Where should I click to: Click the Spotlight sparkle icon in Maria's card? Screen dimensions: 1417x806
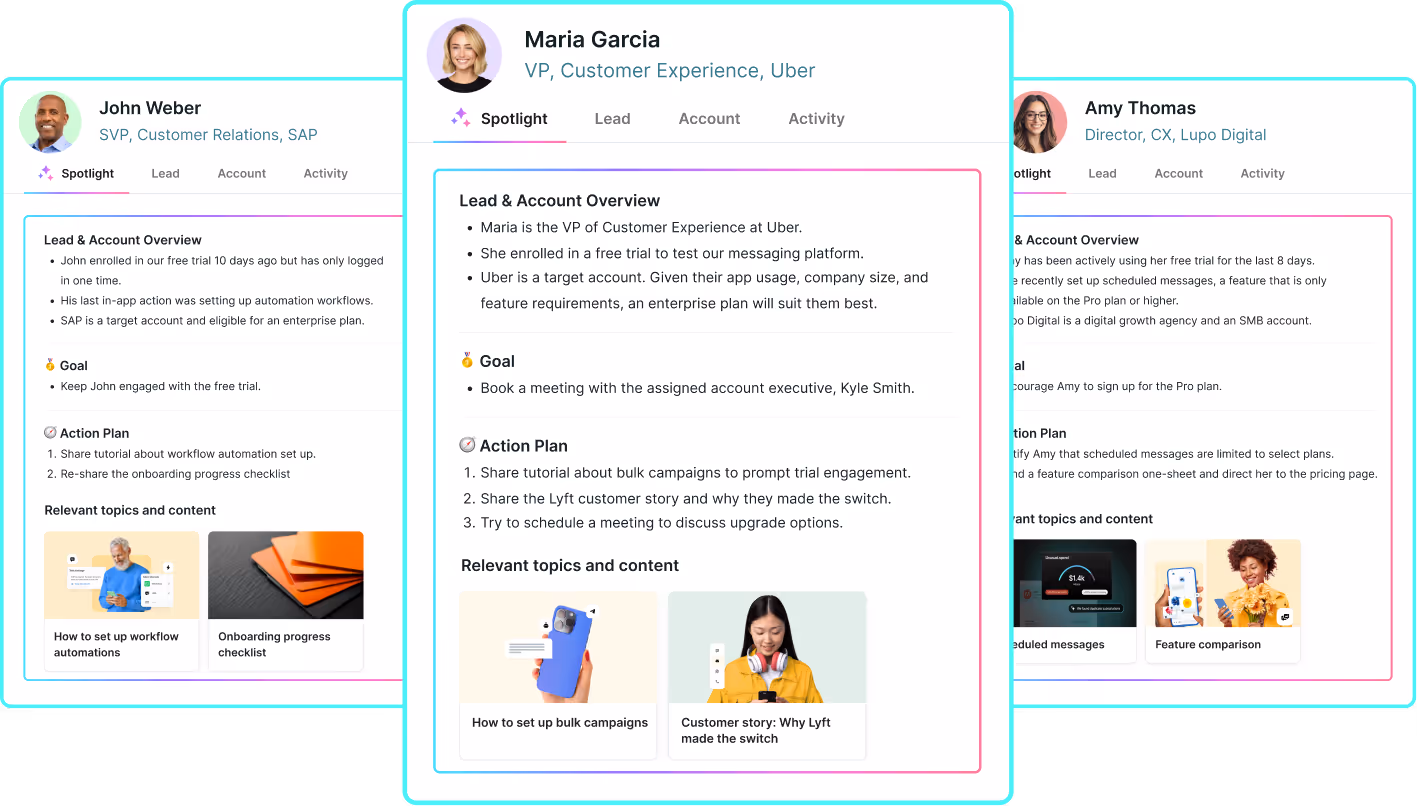(460, 118)
